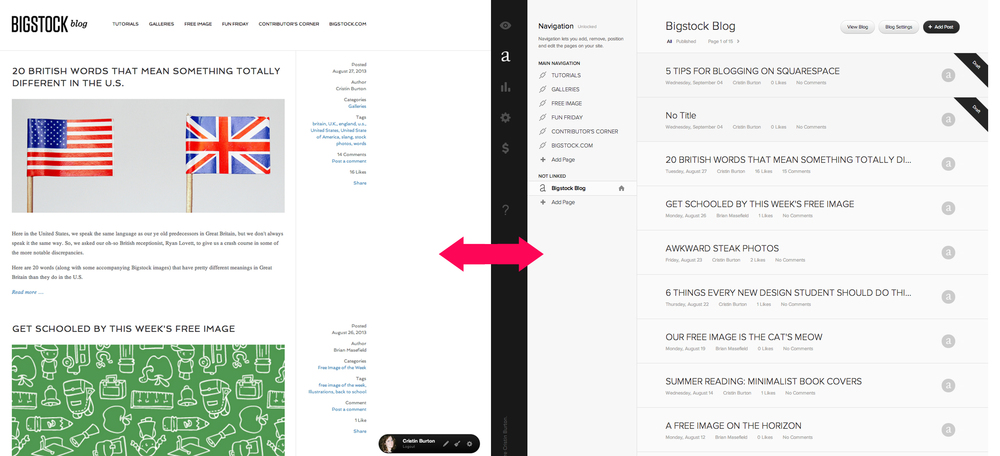
Task: Click author avatar on A FREE IMAGE ON THE HORIZON row
Action: 948,430
